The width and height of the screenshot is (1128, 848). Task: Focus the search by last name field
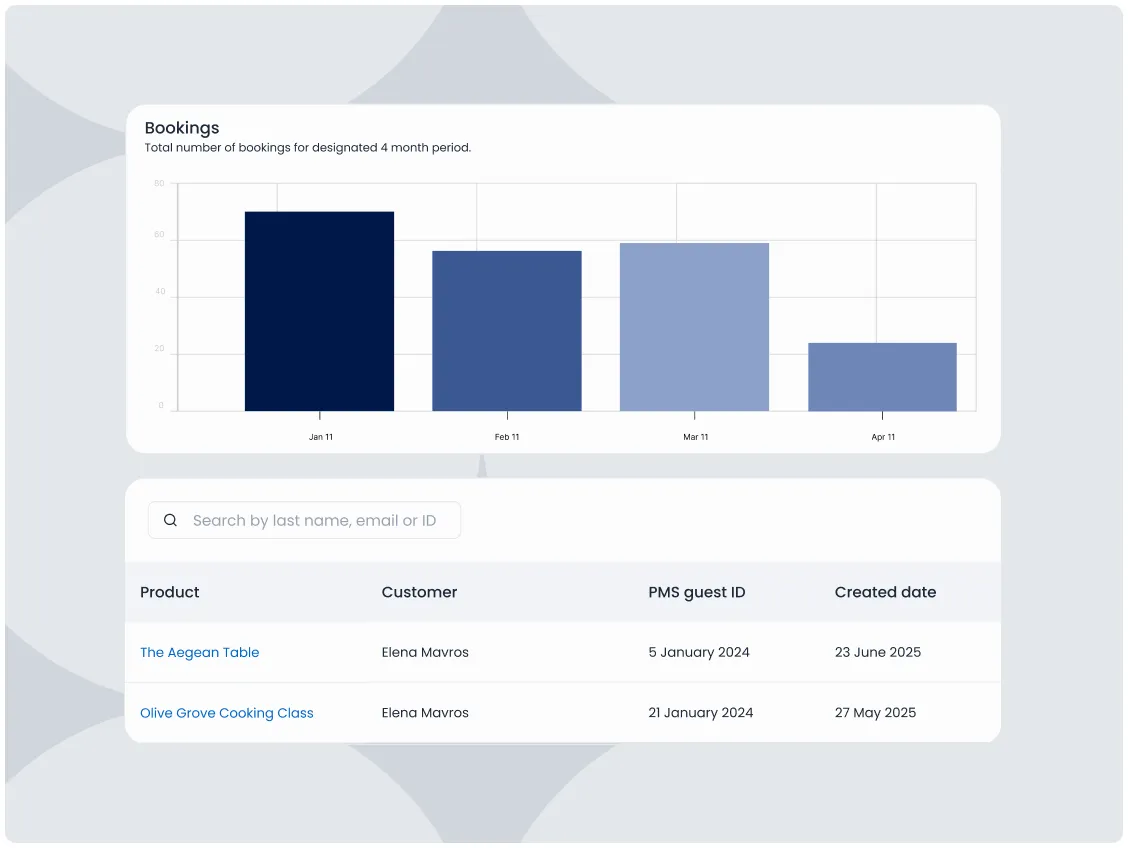304,520
